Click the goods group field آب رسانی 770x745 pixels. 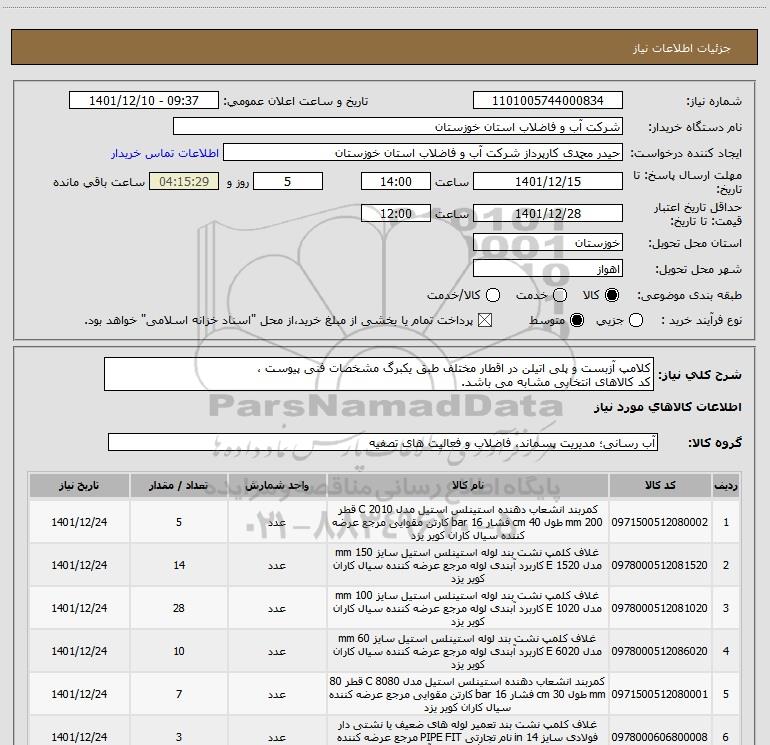coord(383,442)
